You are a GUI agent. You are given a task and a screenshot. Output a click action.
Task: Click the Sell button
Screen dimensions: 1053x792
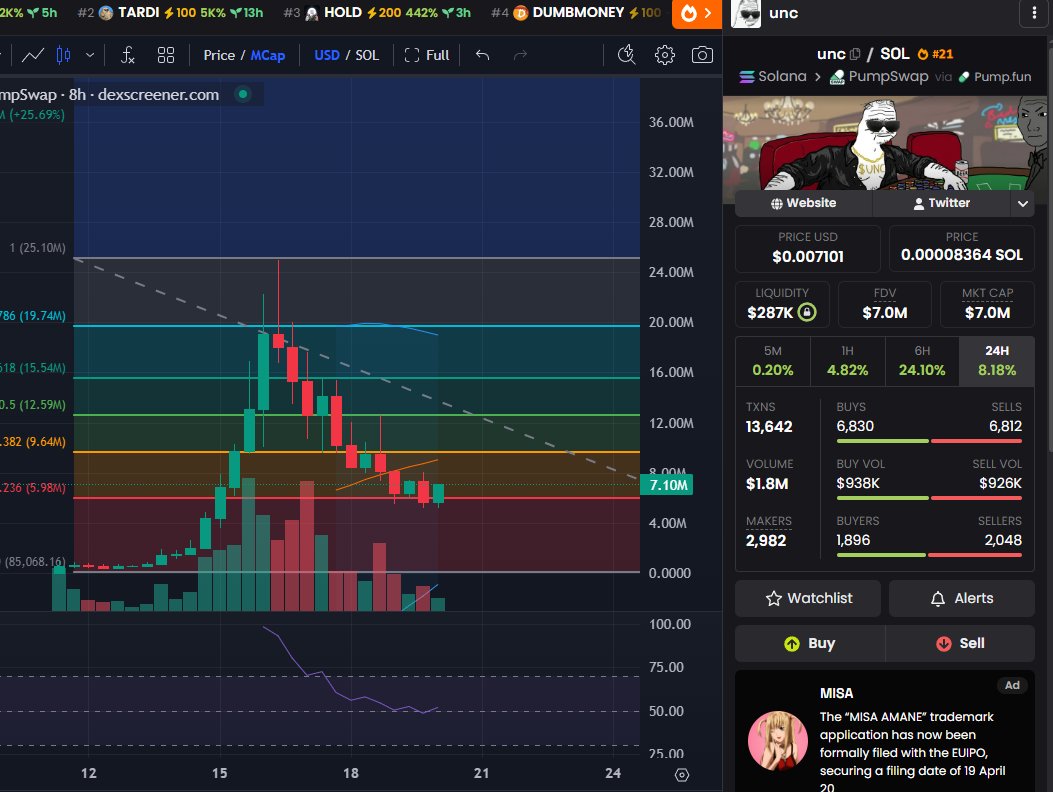coord(960,644)
